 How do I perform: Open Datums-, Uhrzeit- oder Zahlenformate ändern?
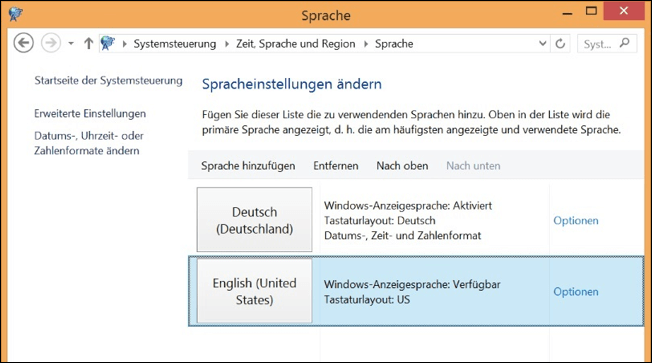pyautogui.click(x=89, y=143)
